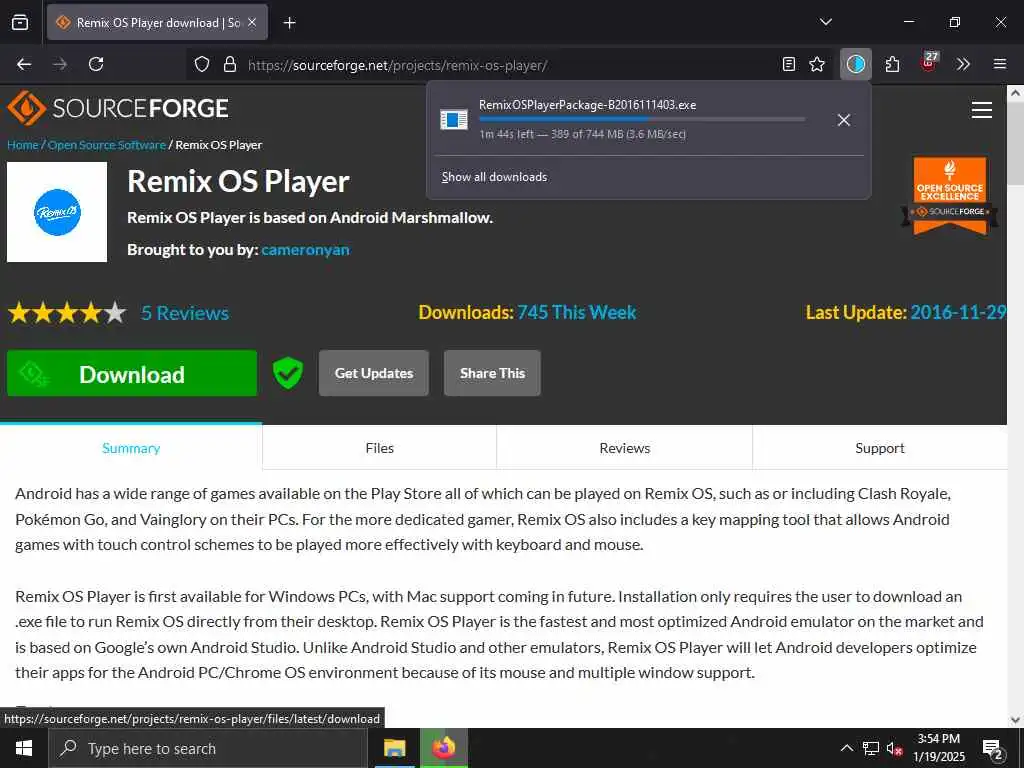Open a new tab with plus button

289,23
